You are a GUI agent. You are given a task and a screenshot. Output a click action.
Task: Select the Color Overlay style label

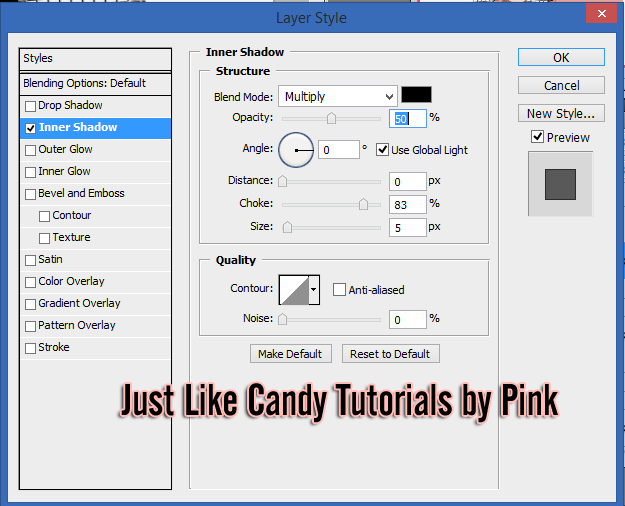(71, 282)
